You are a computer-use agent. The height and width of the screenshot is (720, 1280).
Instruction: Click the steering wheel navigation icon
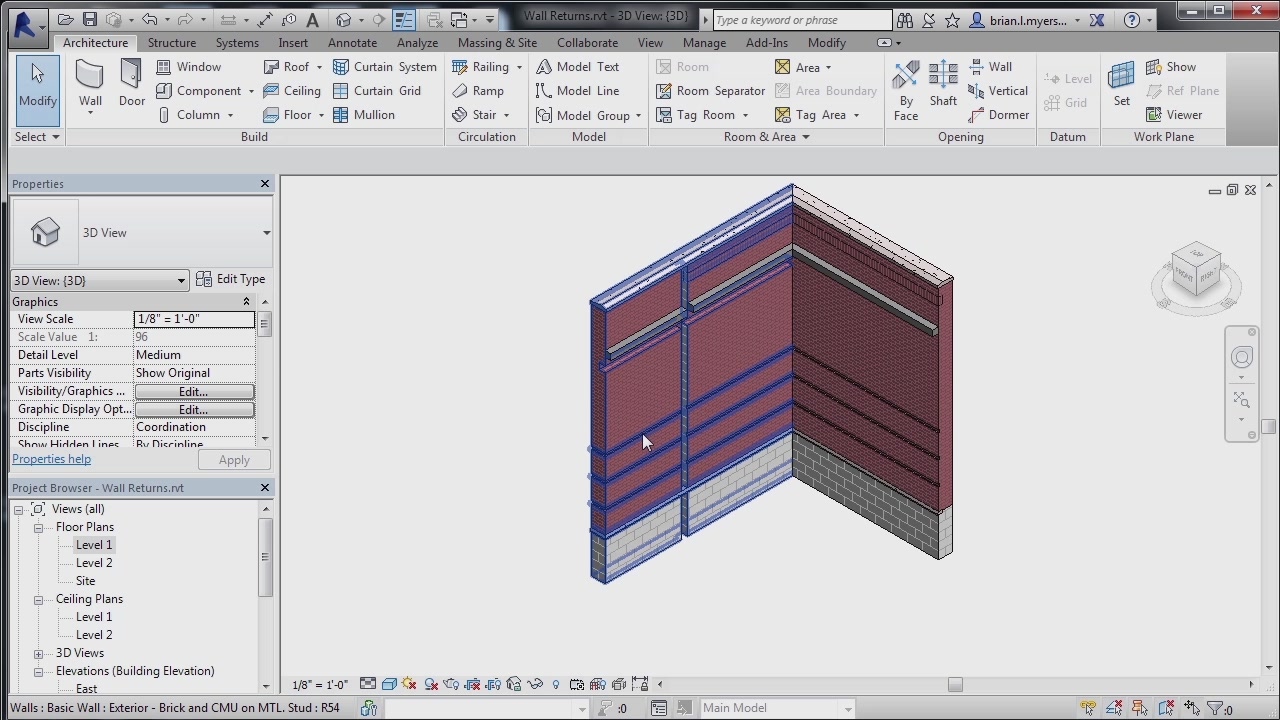tap(1242, 358)
